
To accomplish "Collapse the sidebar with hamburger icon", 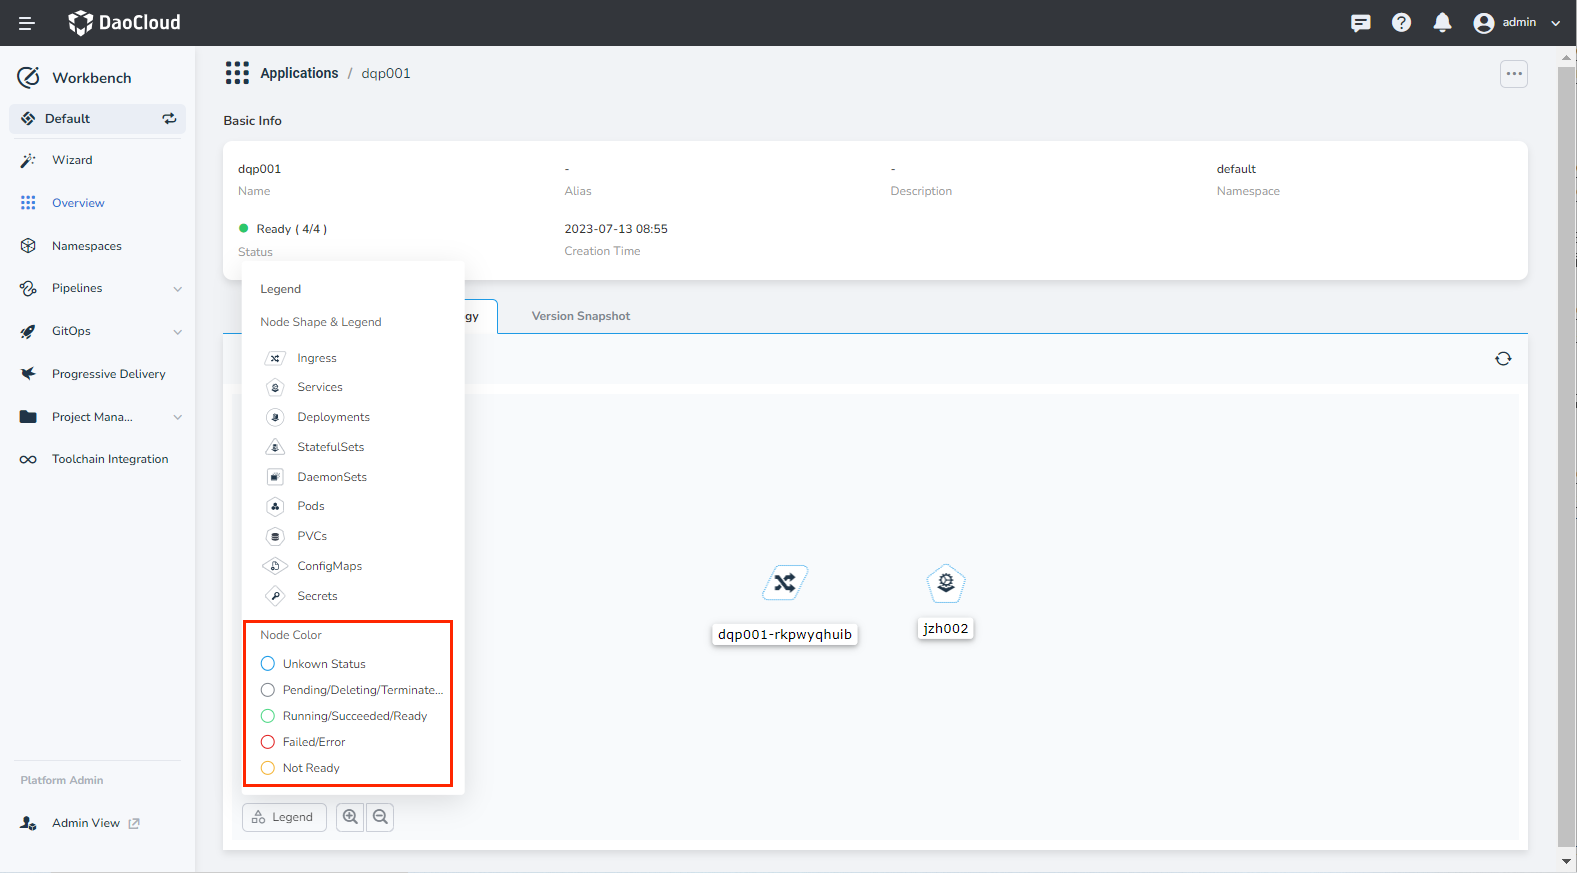I will [27, 23].
